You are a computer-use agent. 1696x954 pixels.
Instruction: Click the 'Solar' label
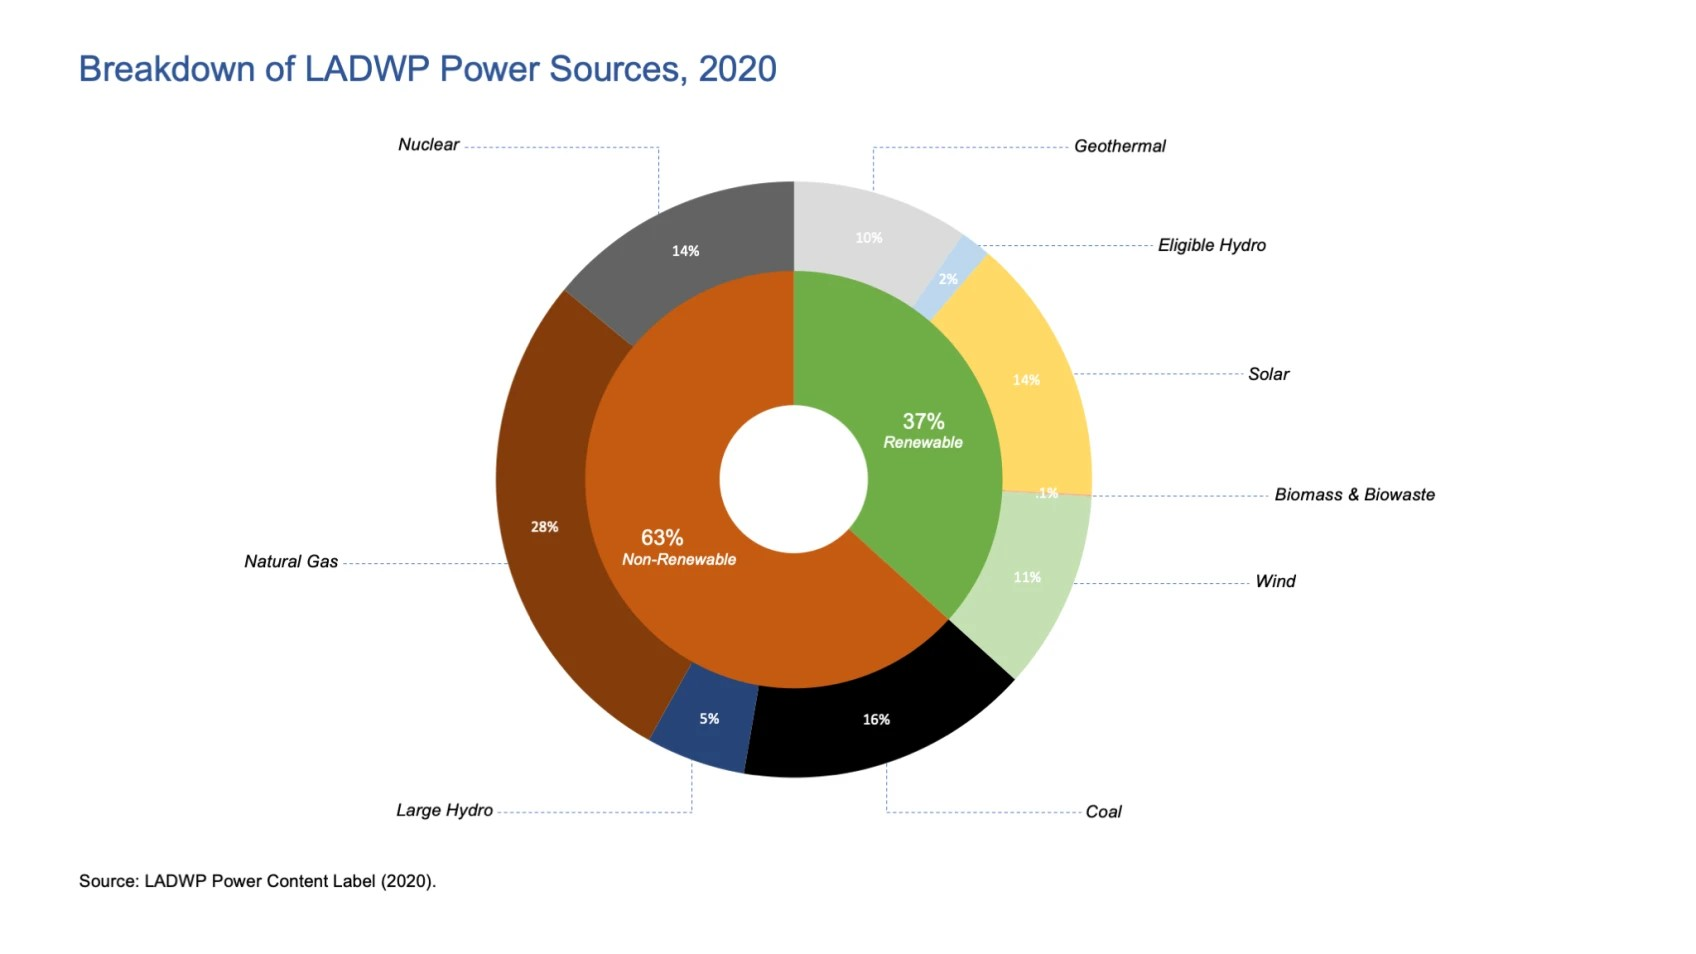tap(1268, 374)
